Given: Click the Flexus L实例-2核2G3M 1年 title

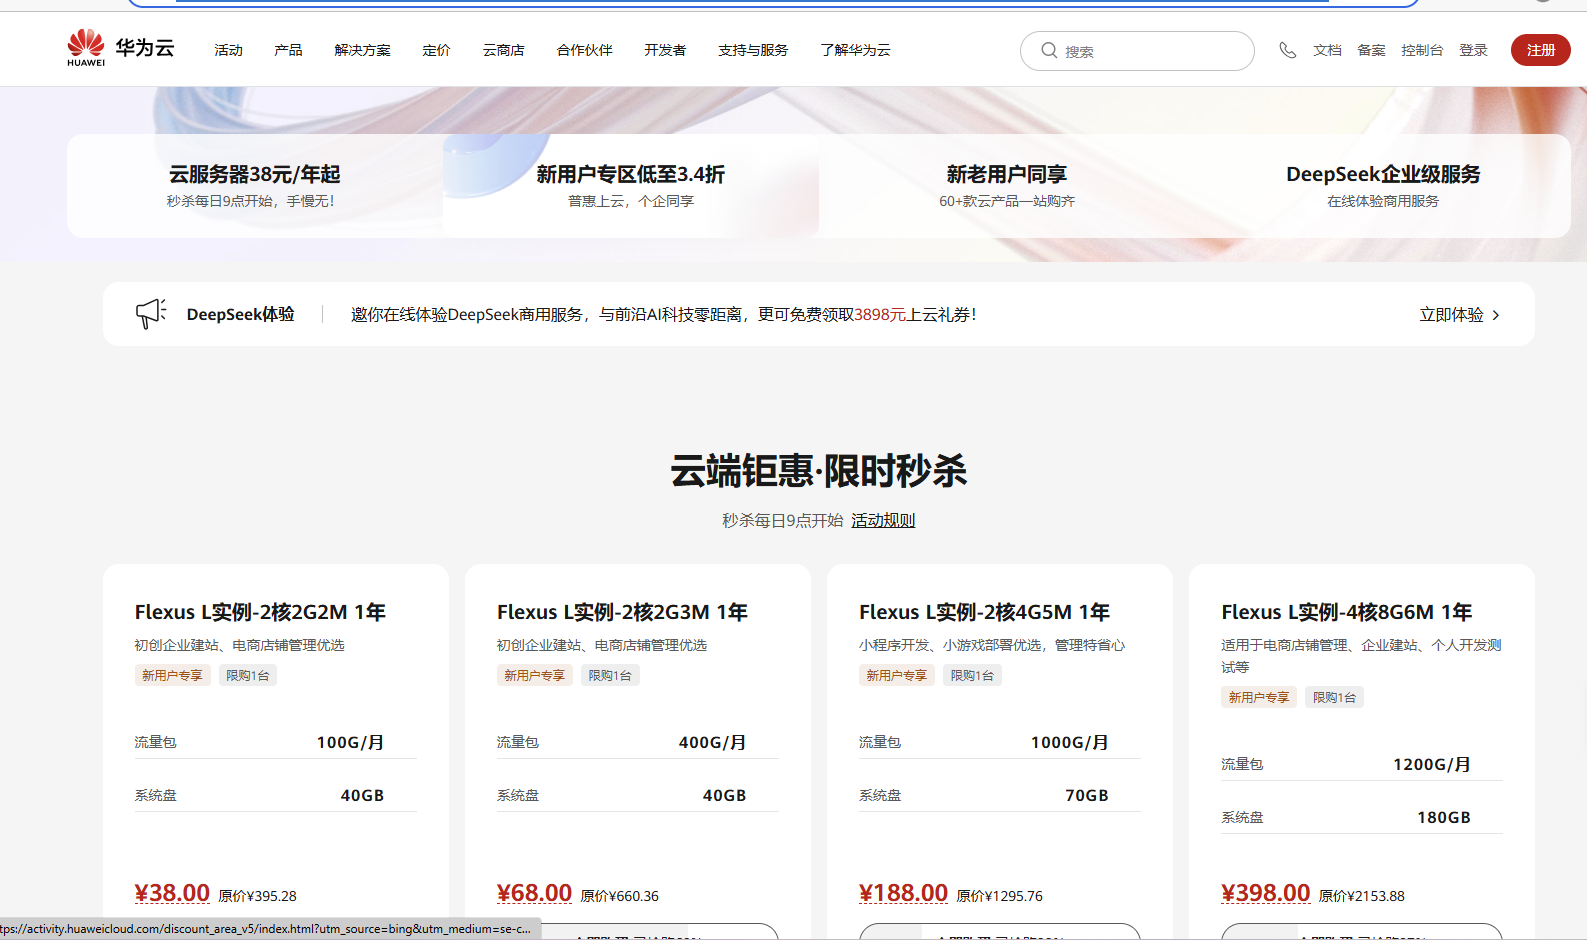Looking at the screenshot, I should pyautogui.click(x=622, y=612).
